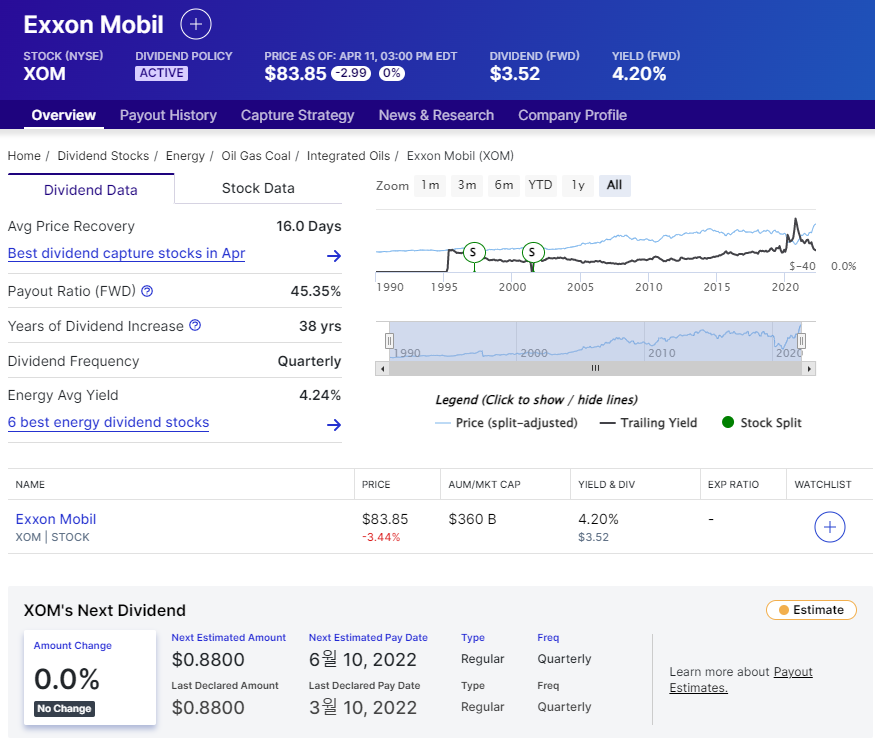This screenshot has height=744, width=875.
Task: Click the 45.35% payout ratio value
Action: [315, 291]
